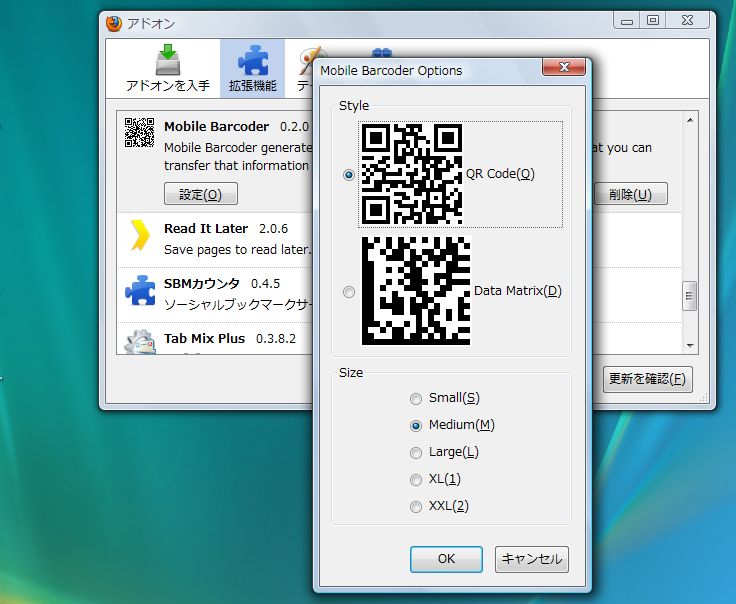Click the キャンセル button in the dialog
Screen dimensions: 736x604
[532, 559]
